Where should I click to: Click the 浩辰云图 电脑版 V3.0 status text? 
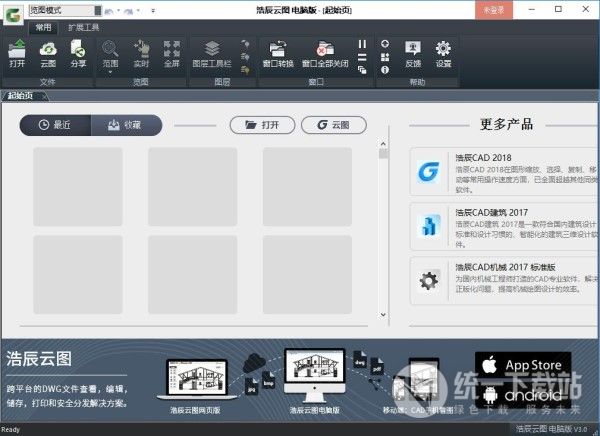point(551,429)
